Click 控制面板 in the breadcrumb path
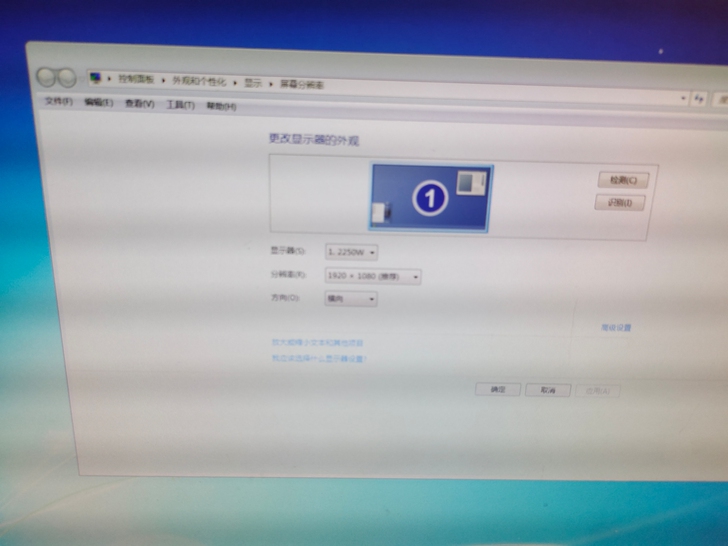The image size is (728, 546). (x=136, y=79)
